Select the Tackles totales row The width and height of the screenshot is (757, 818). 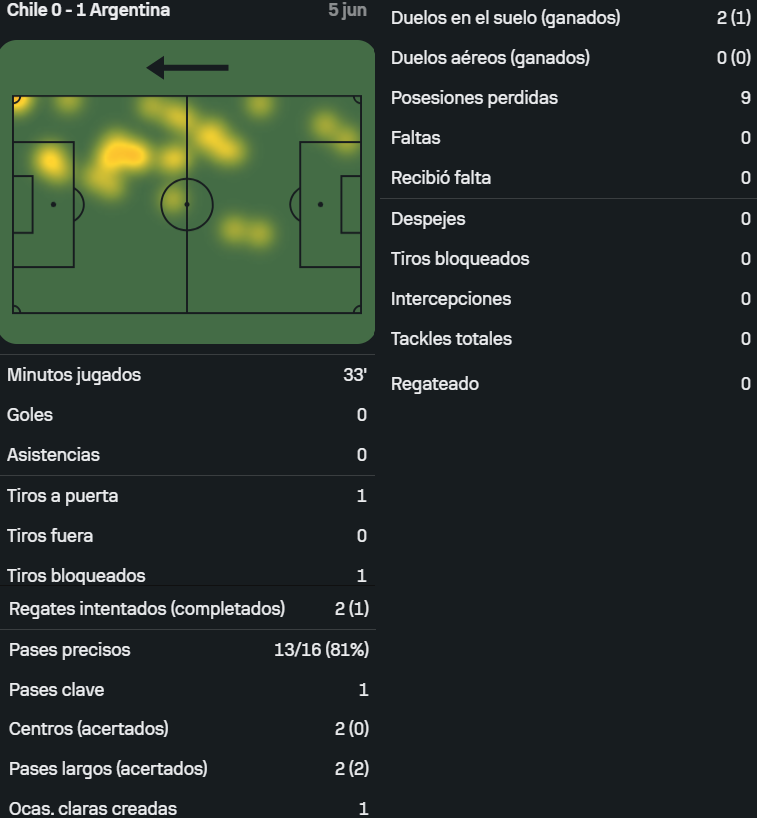570,339
